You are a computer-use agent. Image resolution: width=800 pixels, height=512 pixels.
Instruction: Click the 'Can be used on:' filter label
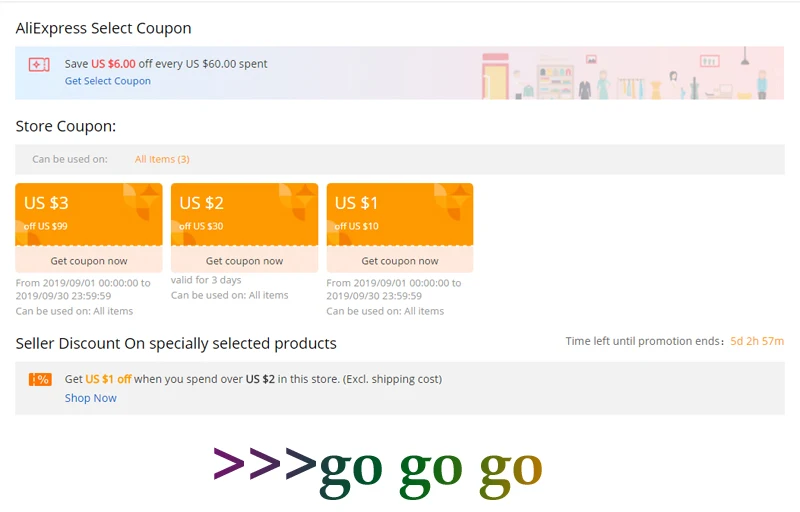tap(70, 159)
